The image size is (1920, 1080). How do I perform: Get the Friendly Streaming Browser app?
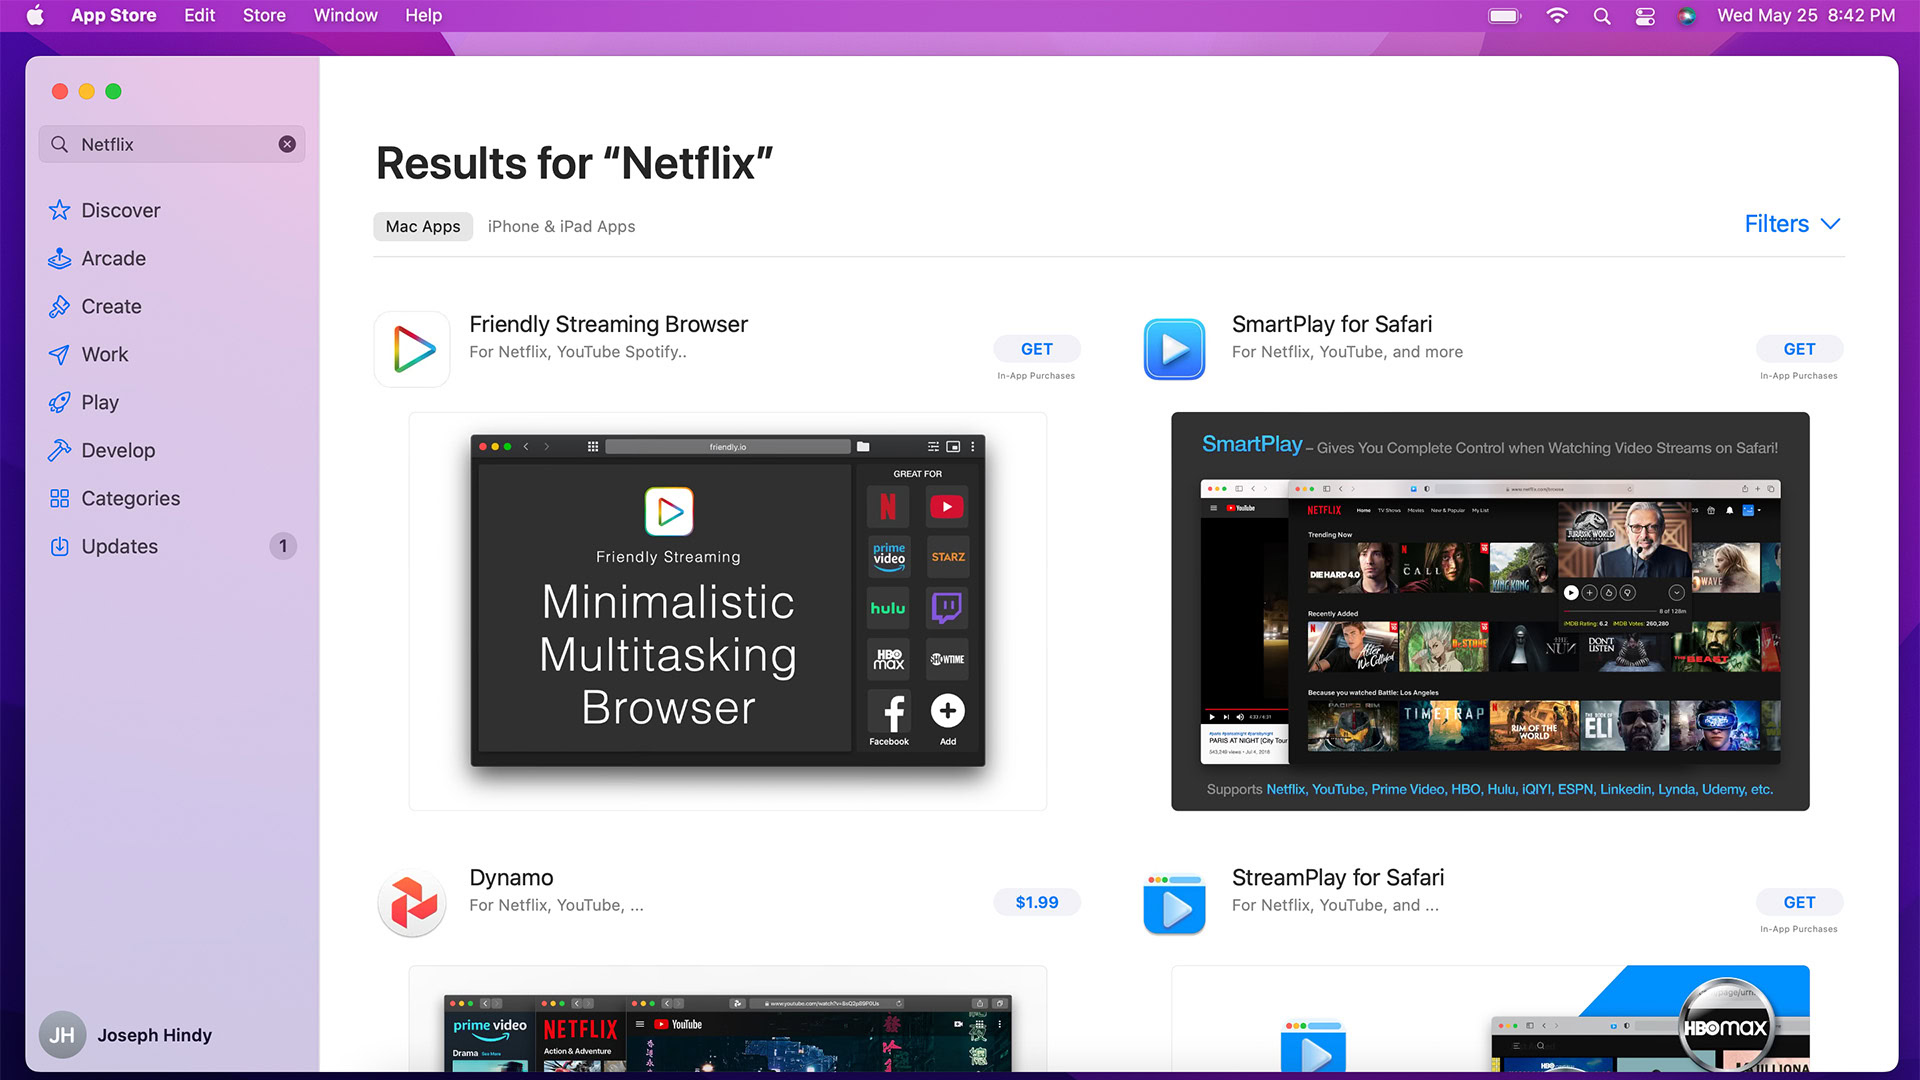pyautogui.click(x=1036, y=349)
